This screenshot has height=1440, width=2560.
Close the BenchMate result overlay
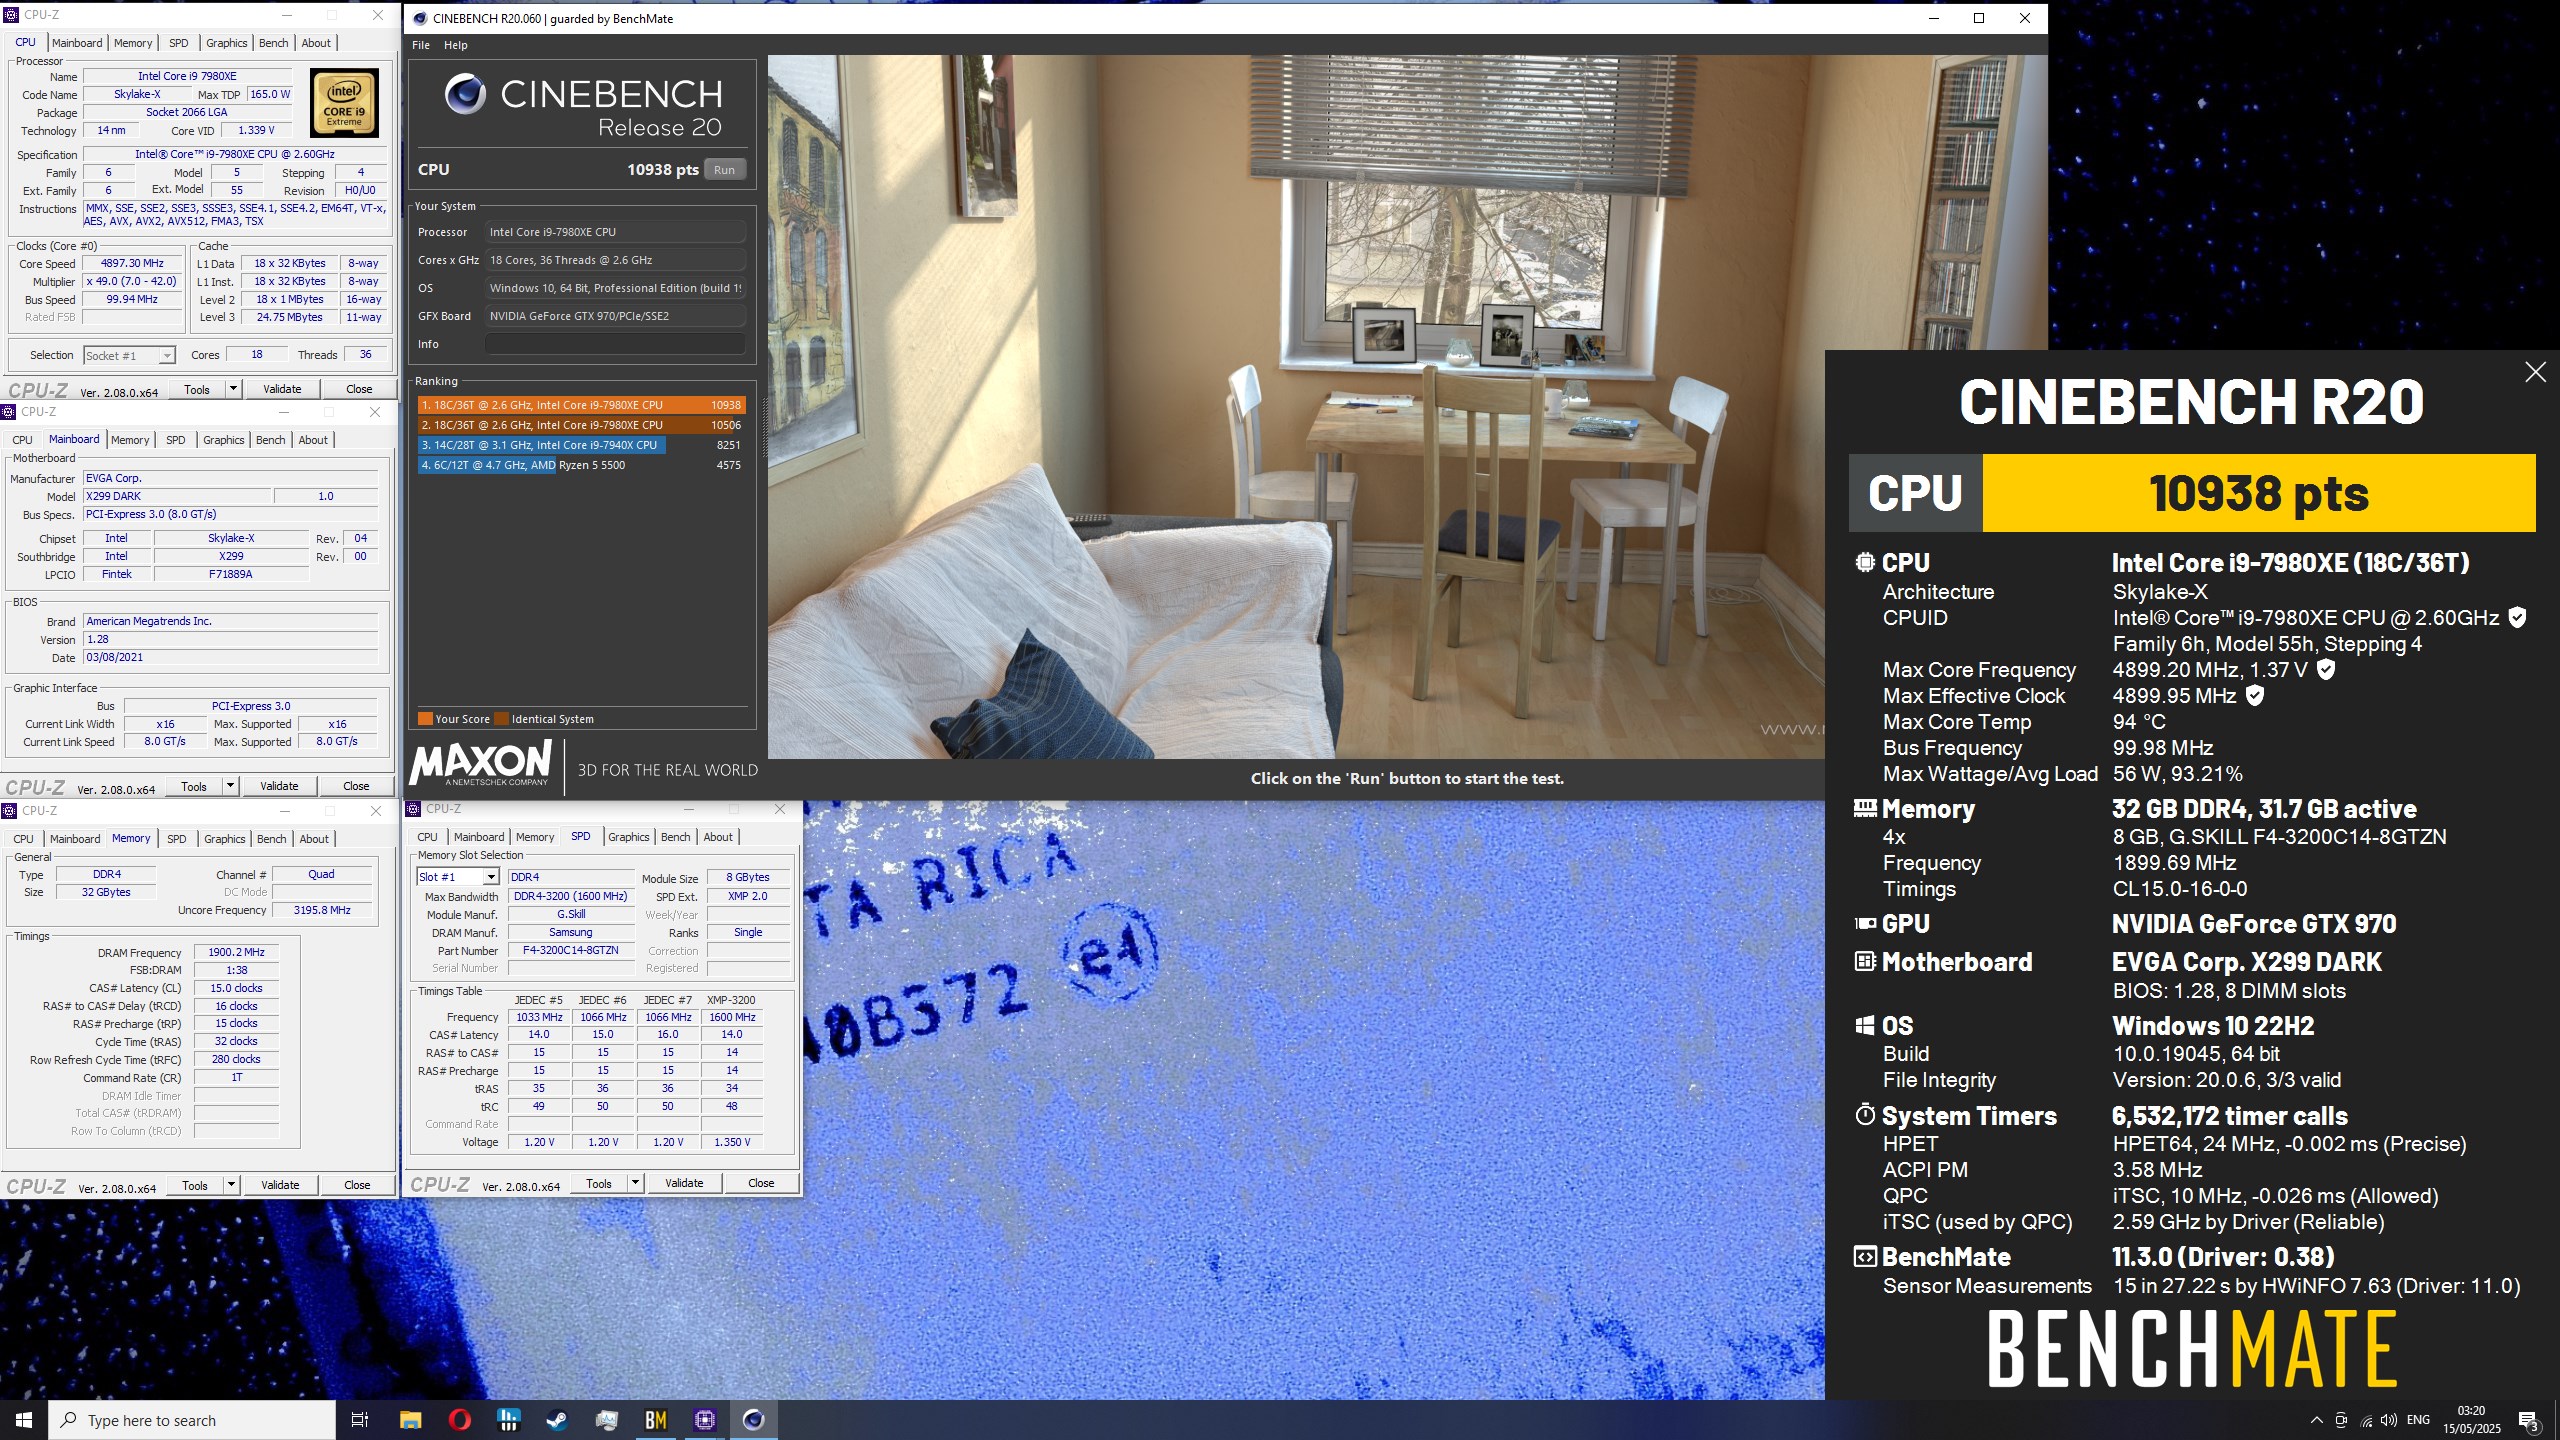(x=2535, y=373)
